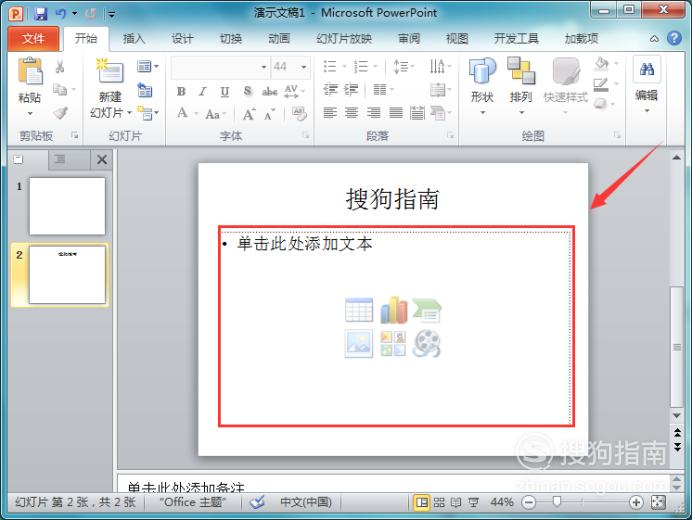Switch to the 设计 (Design) tab
Viewport: 692px width, 520px height.
coord(182,39)
